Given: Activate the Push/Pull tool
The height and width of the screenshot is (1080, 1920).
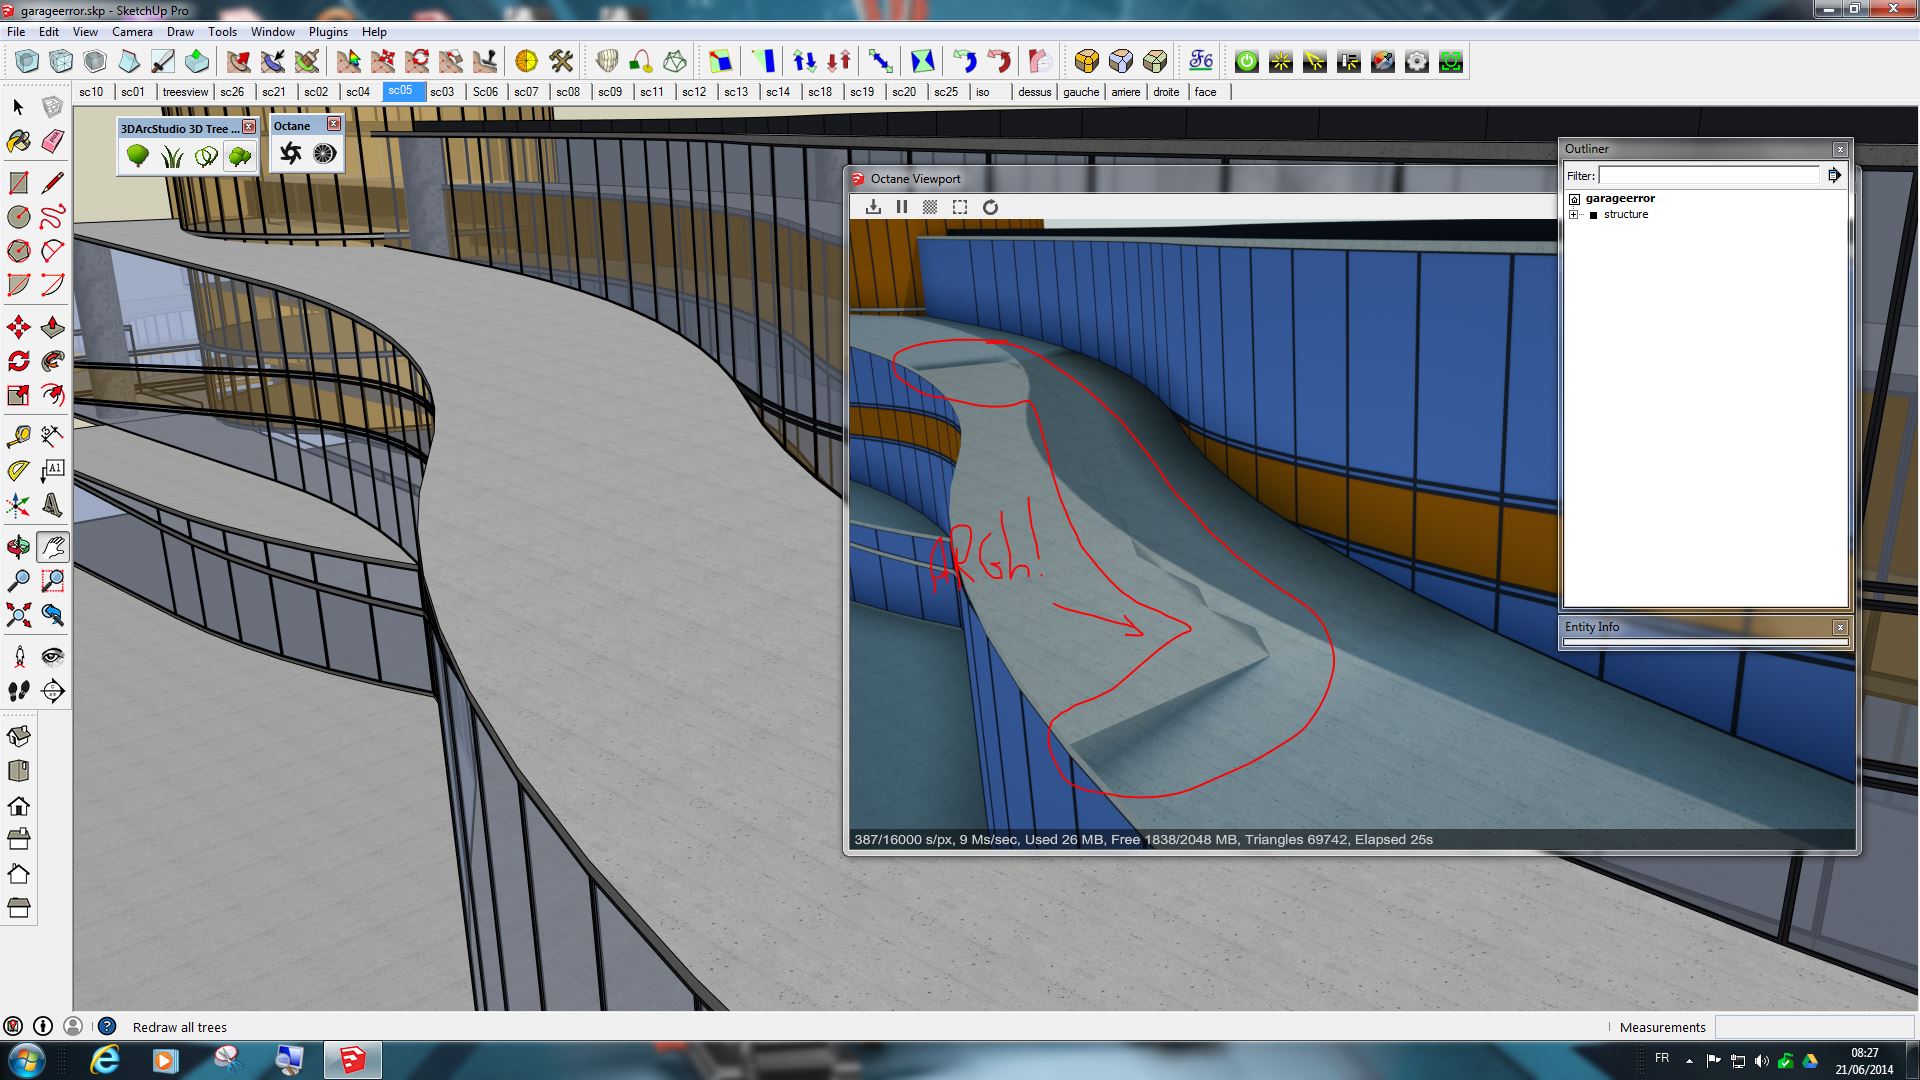Looking at the screenshot, I should (x=53, y=328).
